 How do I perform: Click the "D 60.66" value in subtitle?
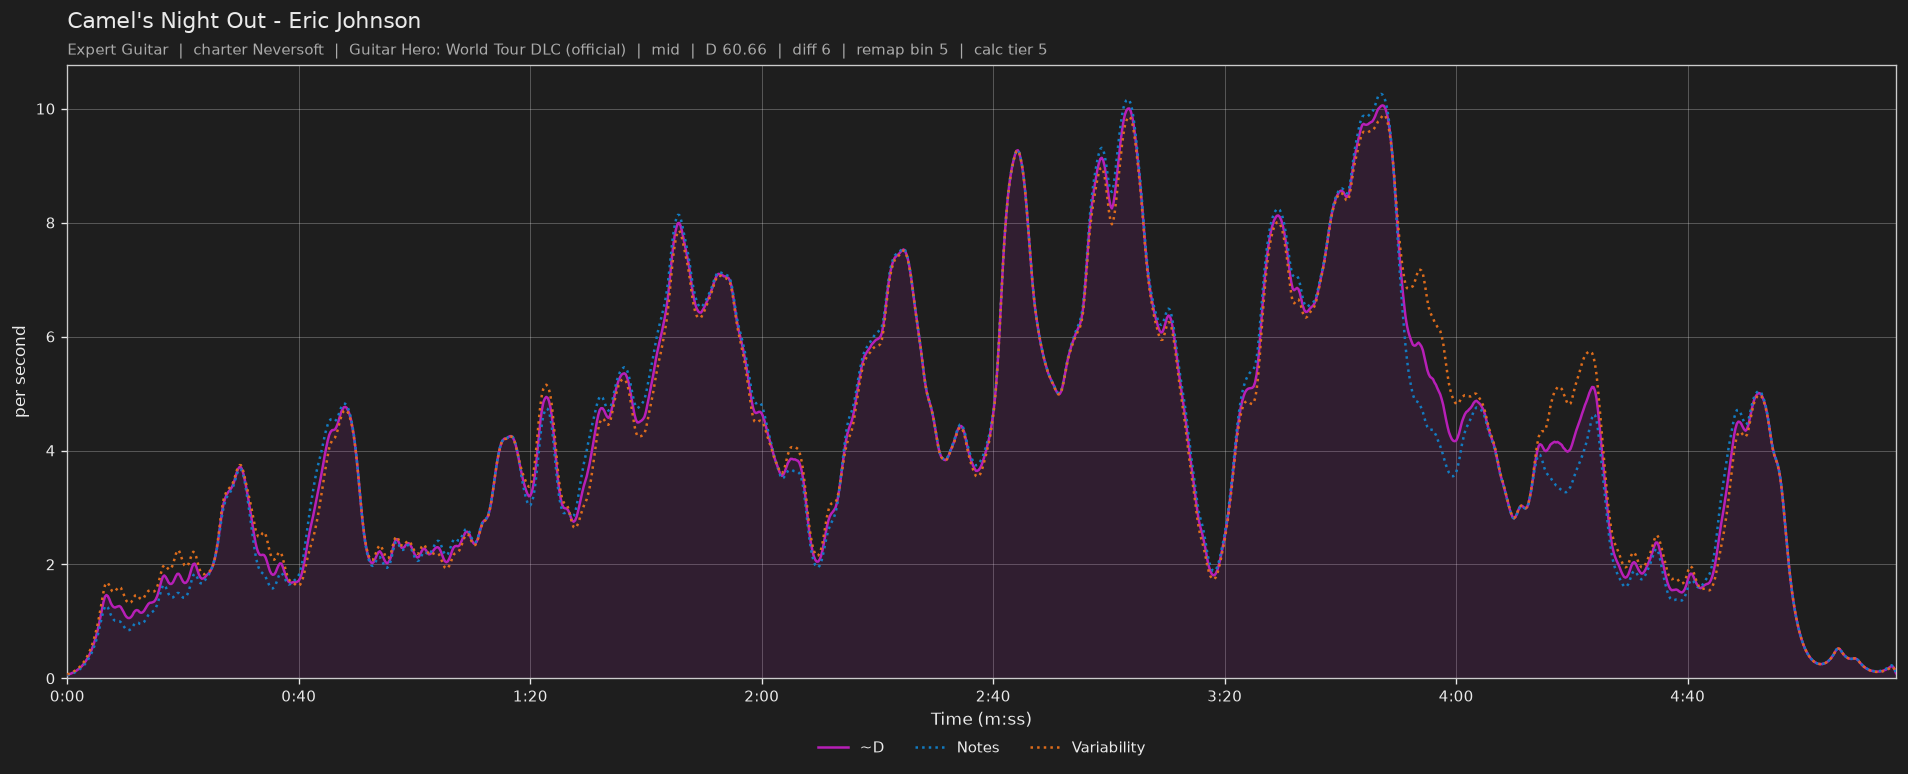pos(736,50)
